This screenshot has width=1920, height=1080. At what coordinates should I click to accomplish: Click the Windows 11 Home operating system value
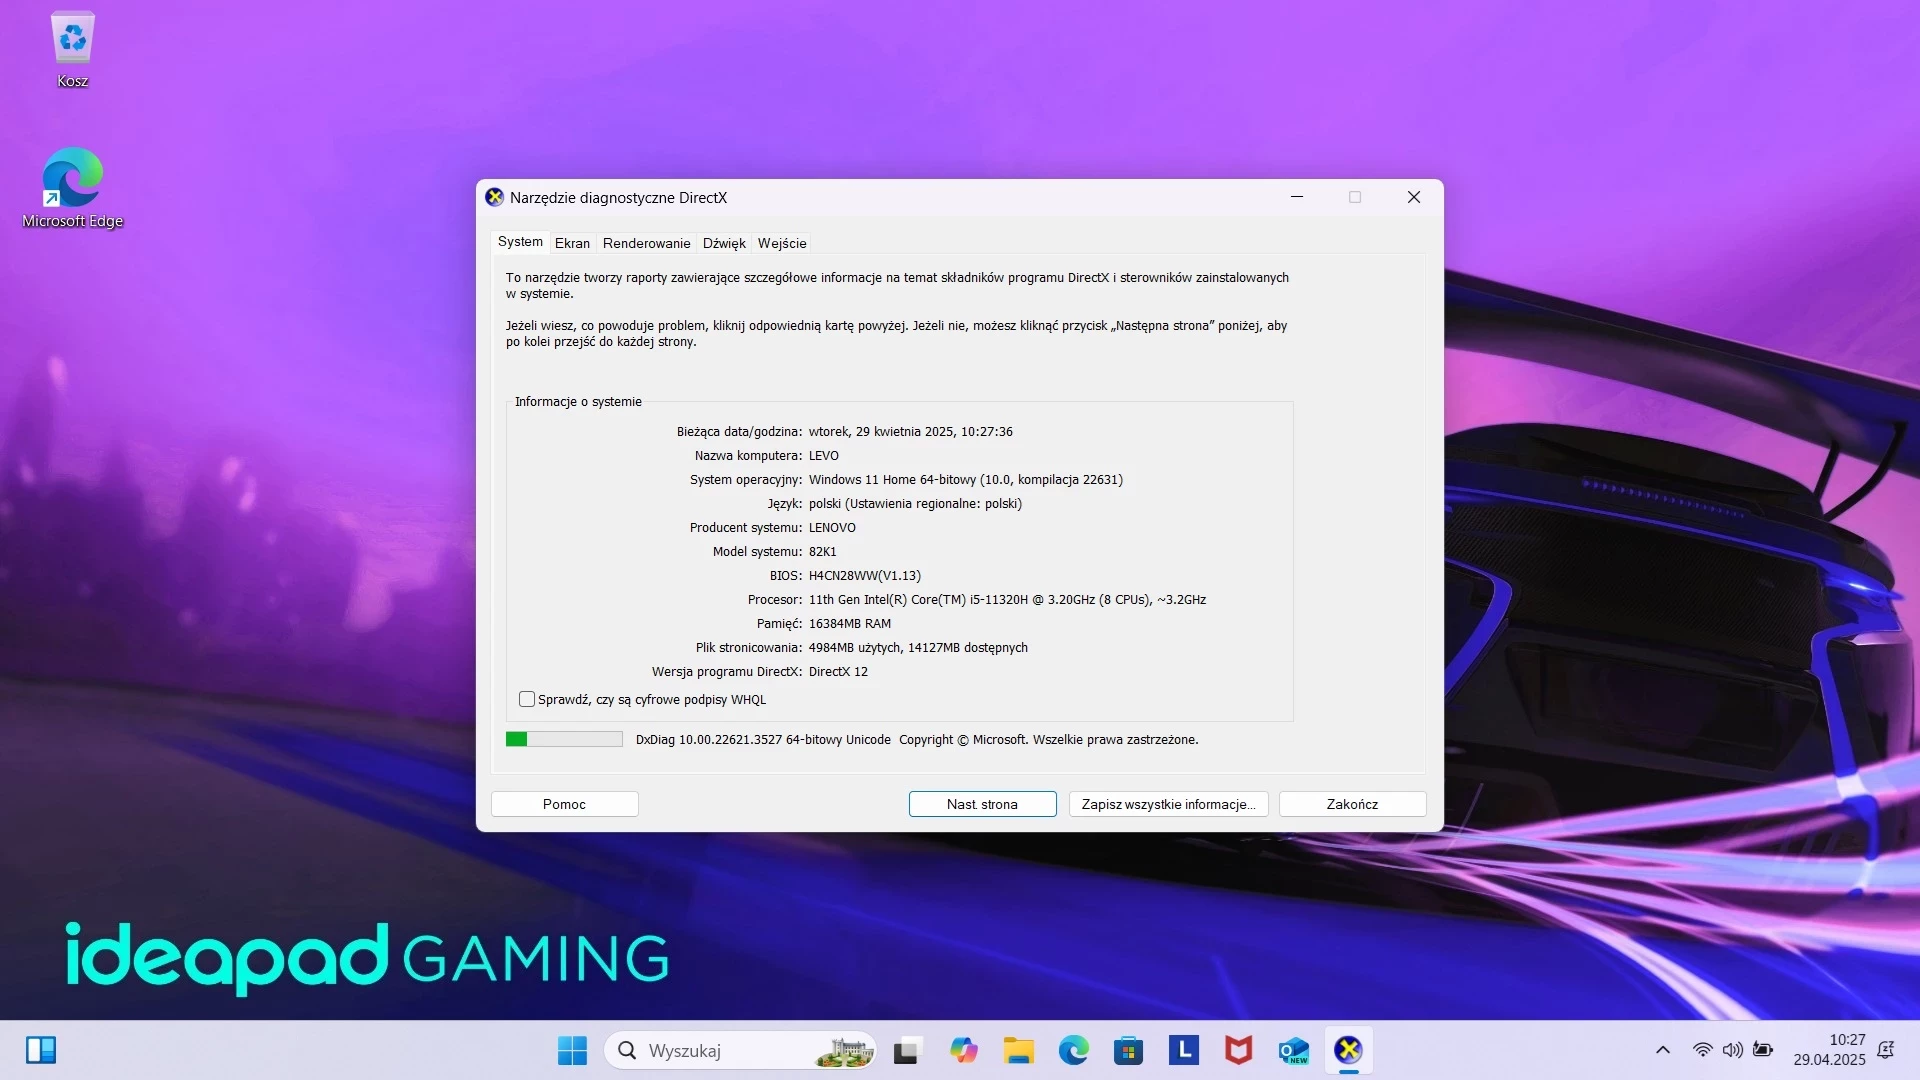966,479
